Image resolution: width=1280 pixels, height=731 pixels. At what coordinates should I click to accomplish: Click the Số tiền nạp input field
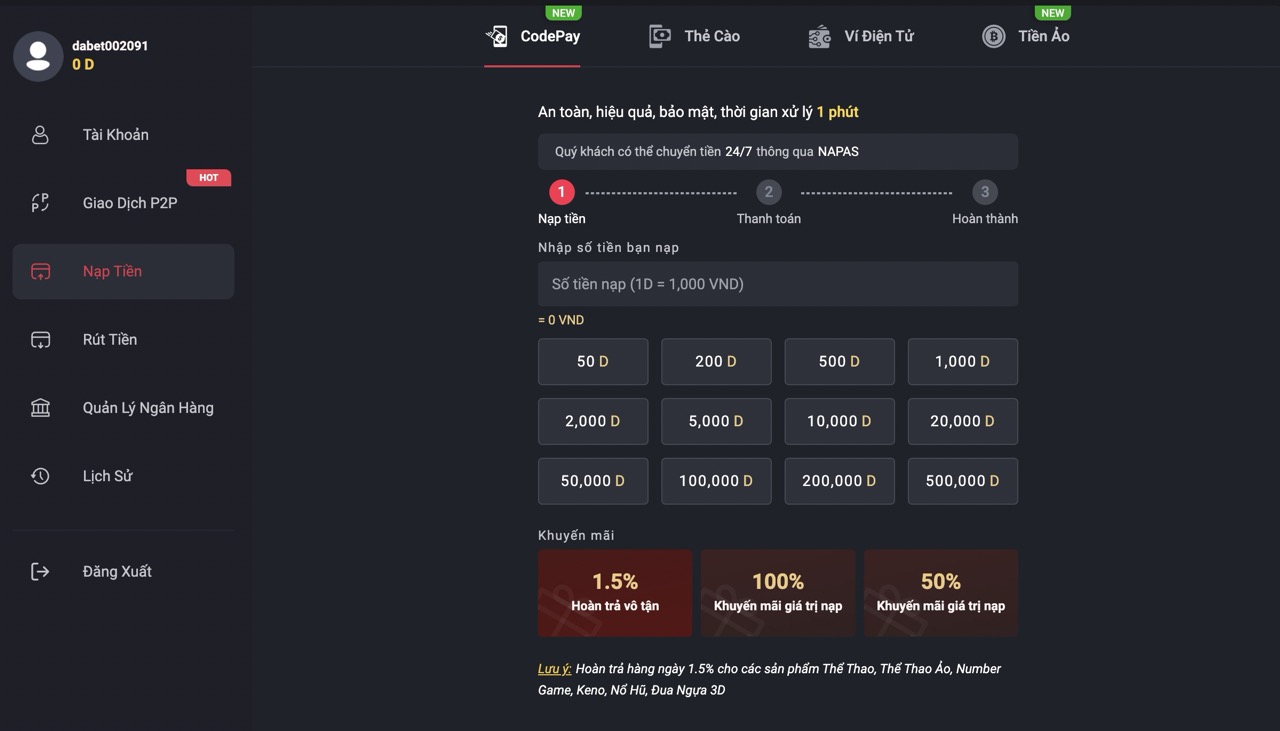tap(777, 284)
